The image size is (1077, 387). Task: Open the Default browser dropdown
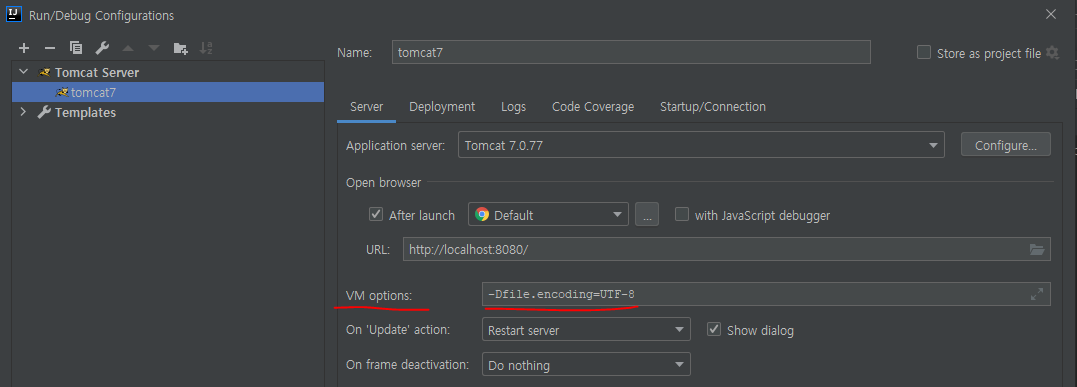[x=548, y=214]
